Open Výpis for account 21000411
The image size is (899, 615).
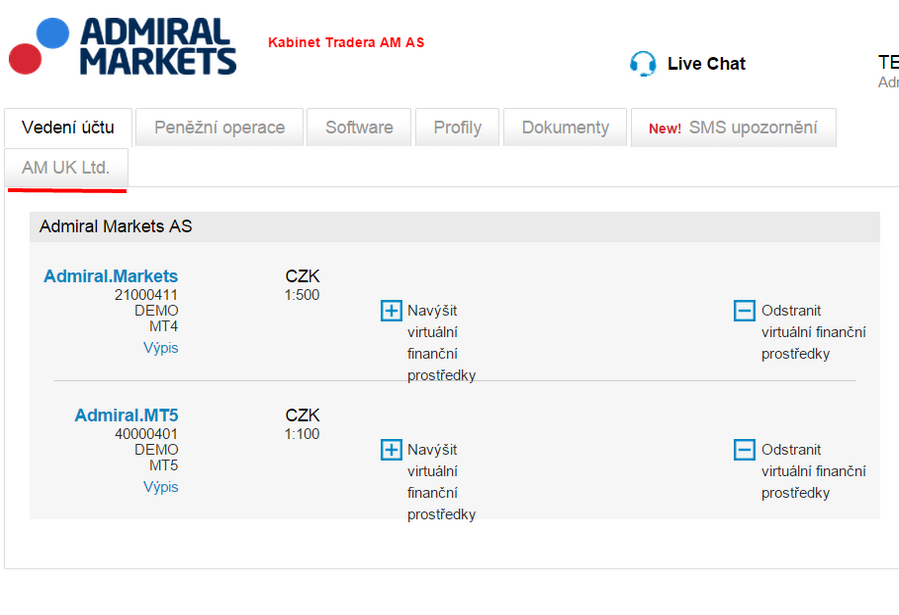click(161, 348)
